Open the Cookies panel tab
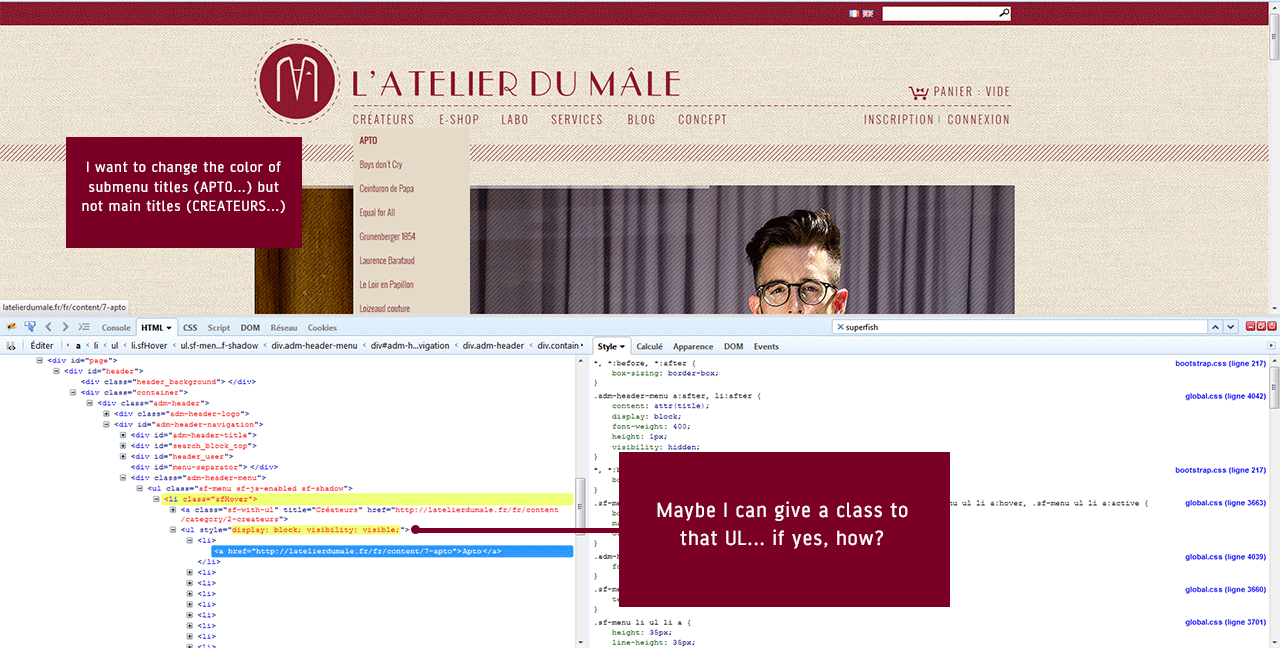 tap(322, 327)
